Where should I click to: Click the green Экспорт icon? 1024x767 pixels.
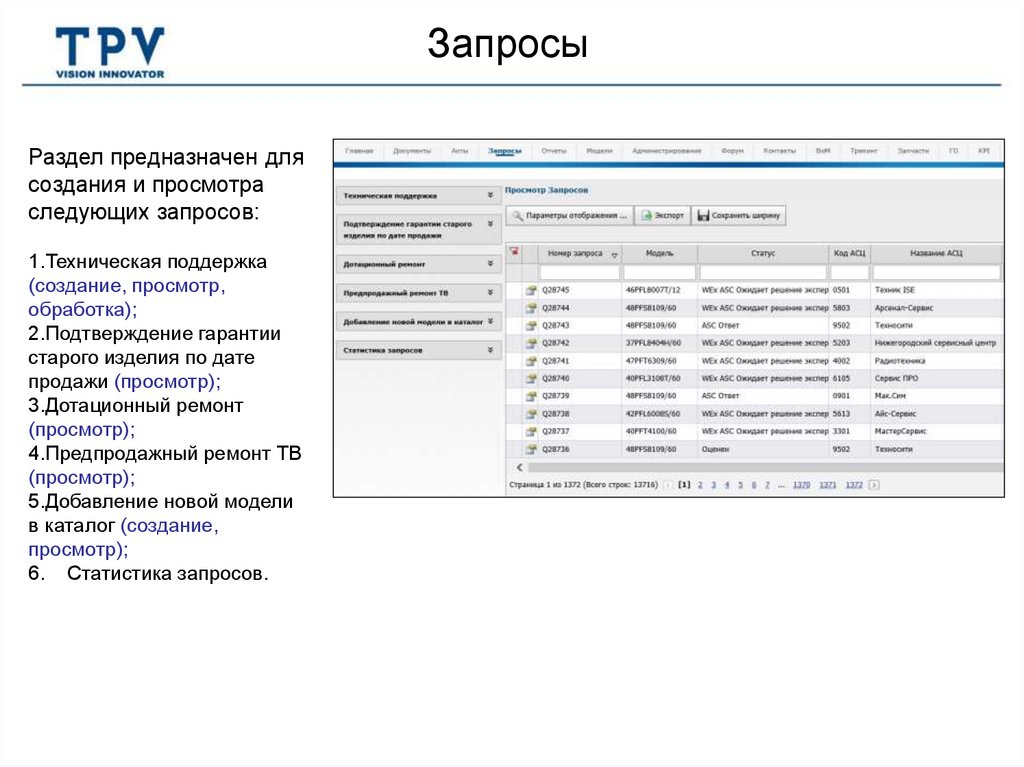(646, 215)
